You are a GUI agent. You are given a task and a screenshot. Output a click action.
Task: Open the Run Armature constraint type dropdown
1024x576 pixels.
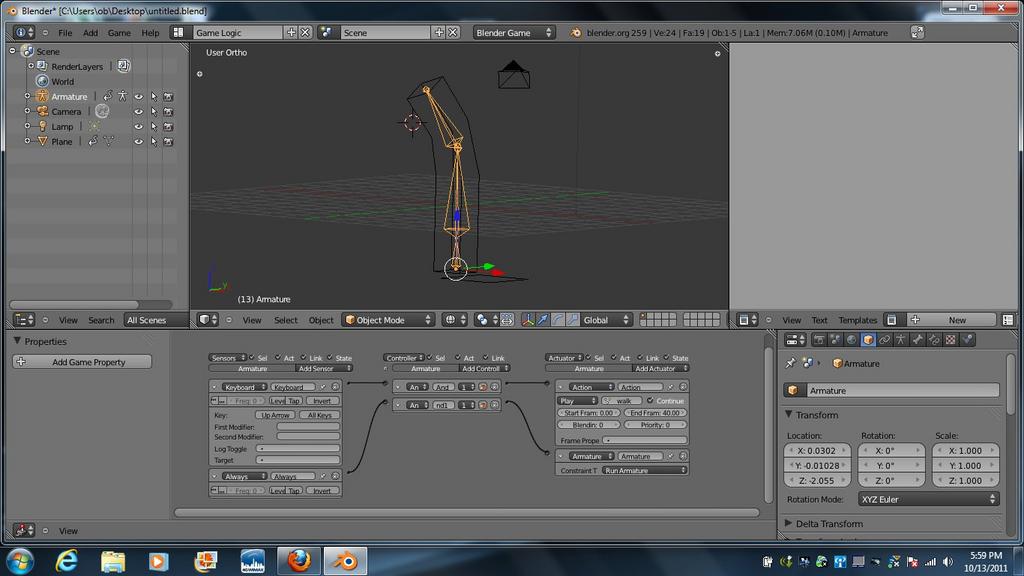point(644,470)
